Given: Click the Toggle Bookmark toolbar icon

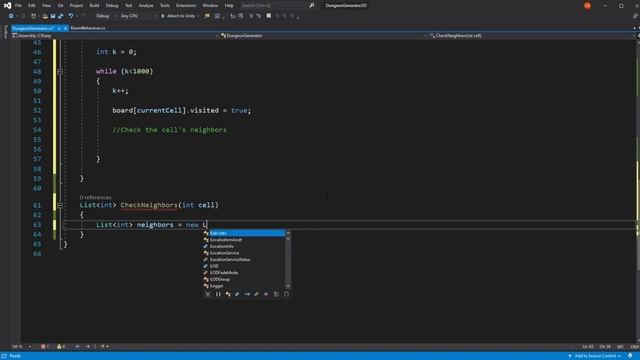Looking at the screenshot, I should 269,16.
